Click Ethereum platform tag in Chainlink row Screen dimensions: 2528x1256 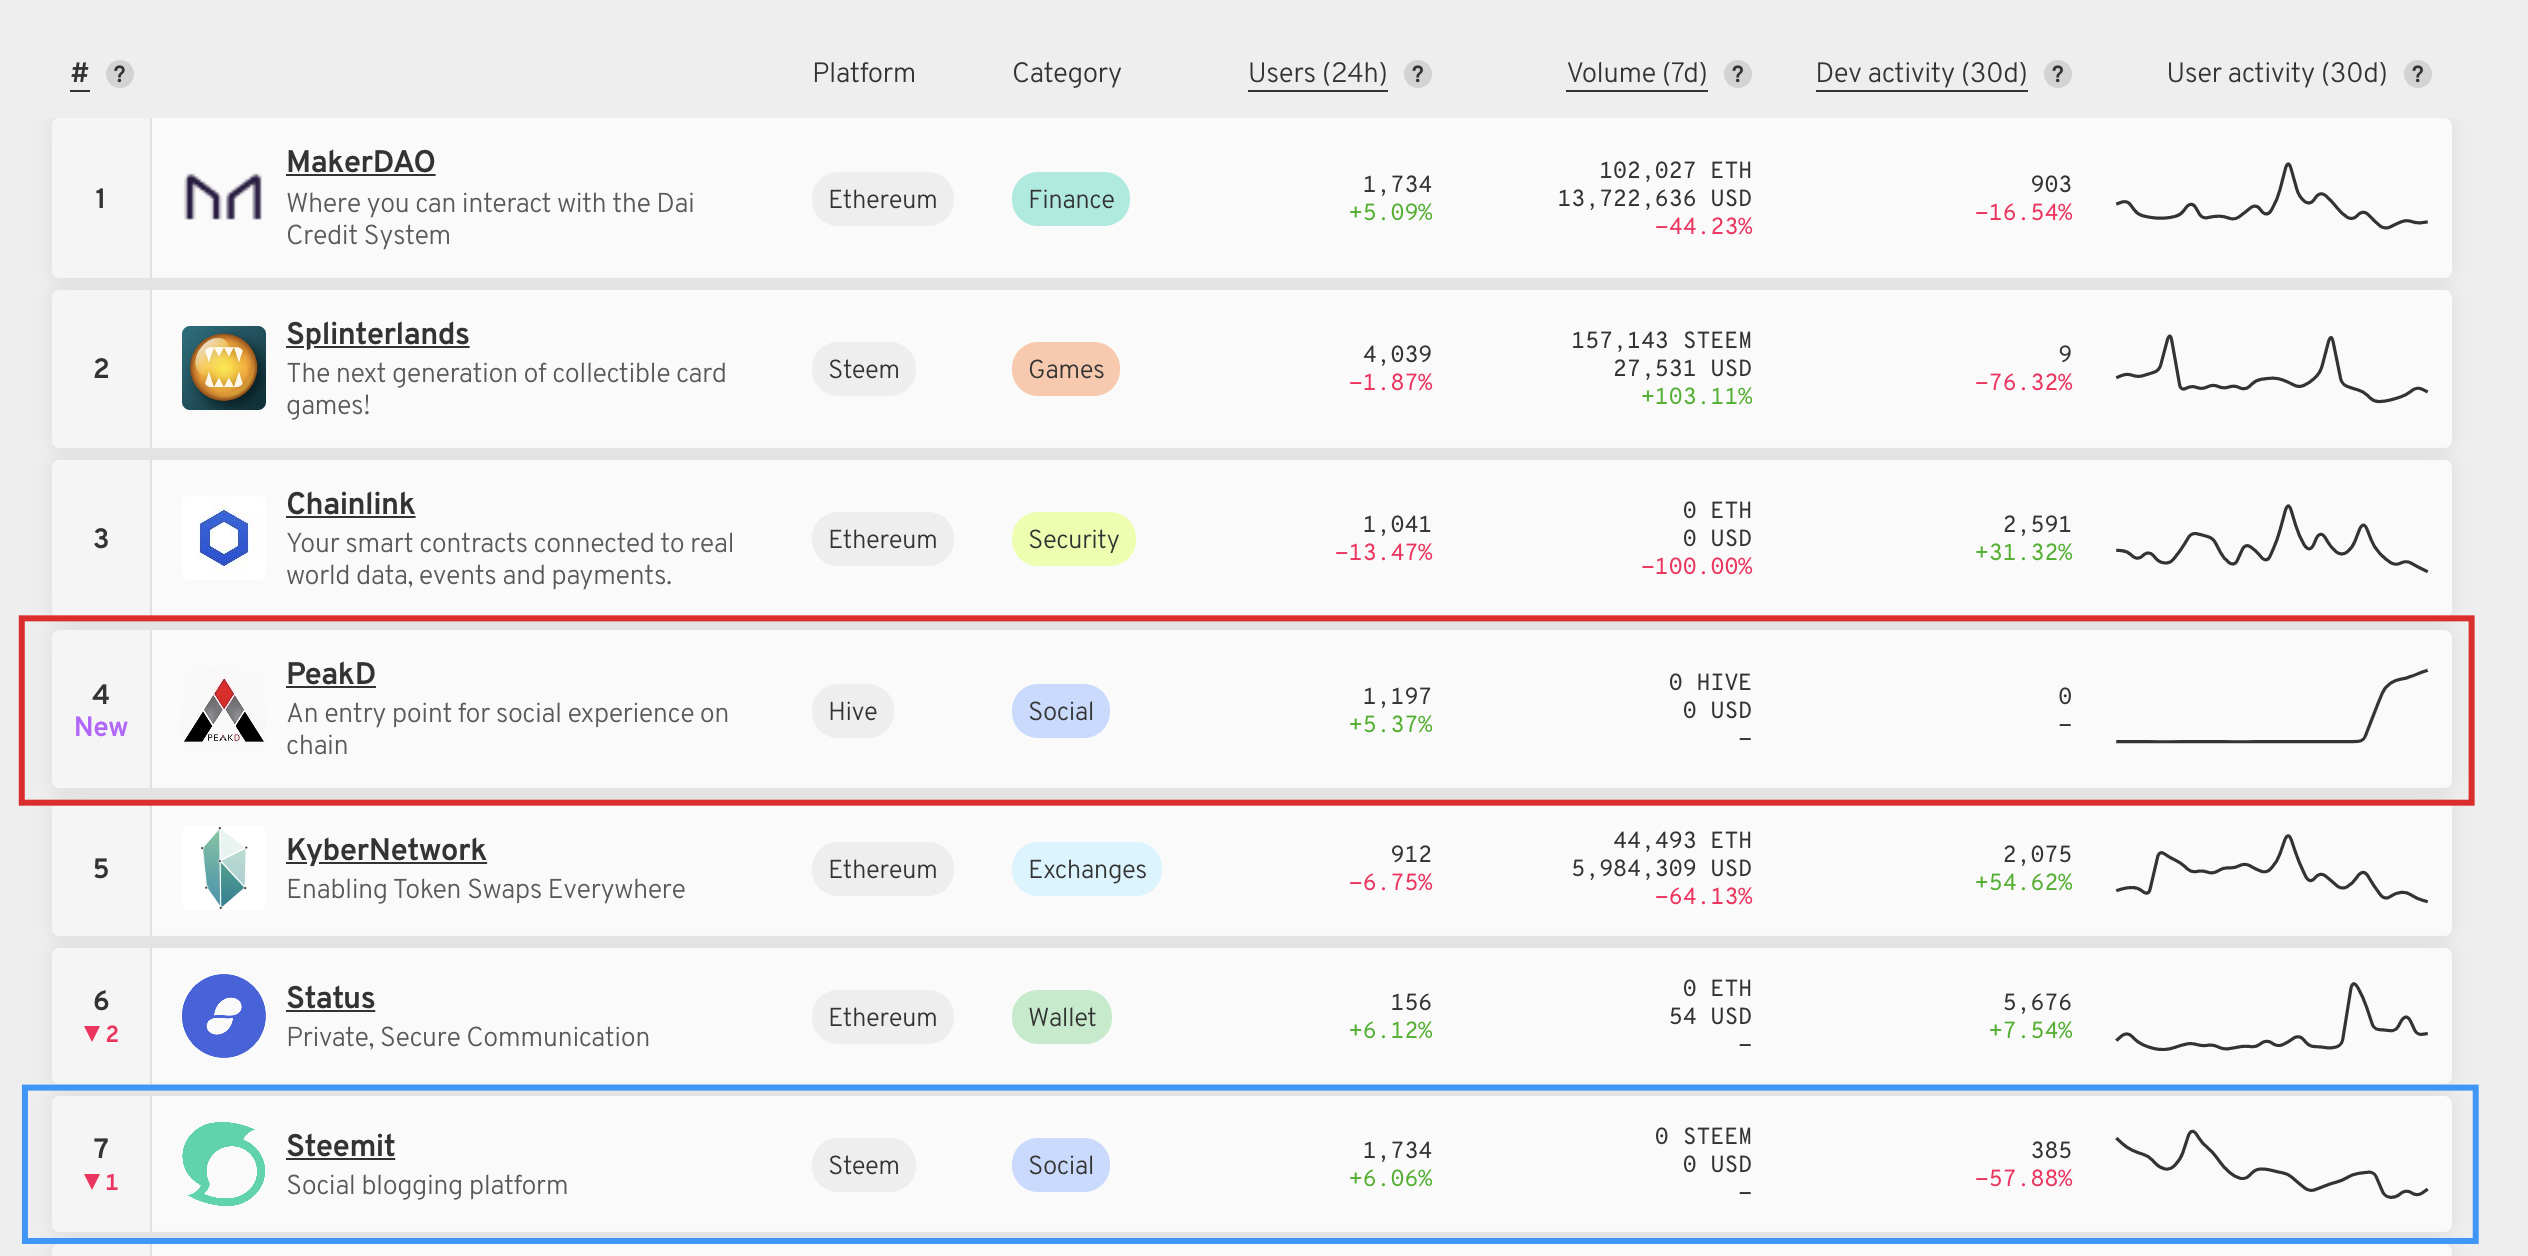pos(883,539)
